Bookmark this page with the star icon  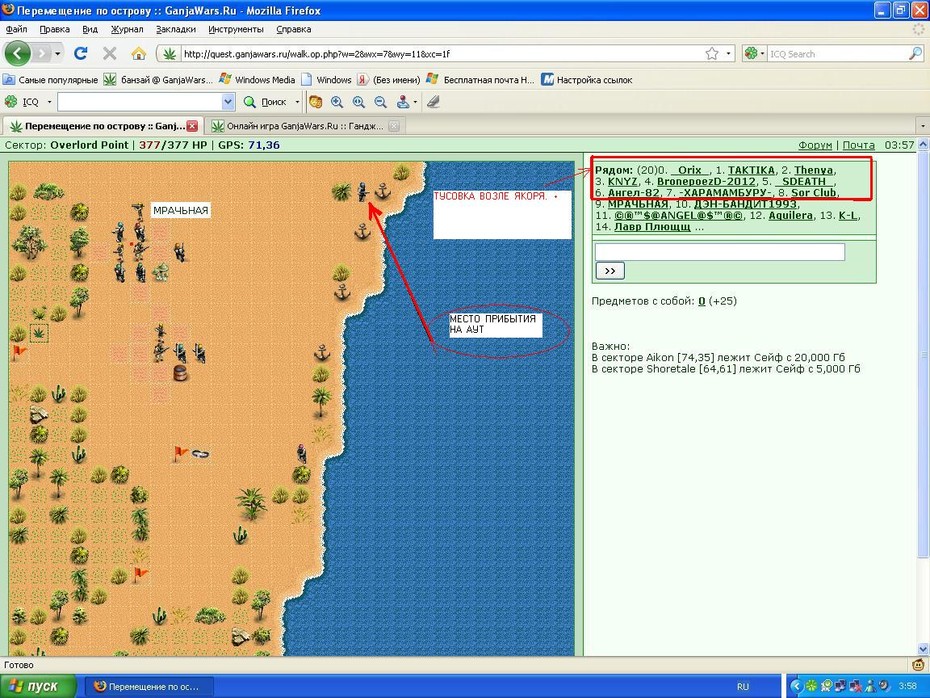[x=712, y=54]
